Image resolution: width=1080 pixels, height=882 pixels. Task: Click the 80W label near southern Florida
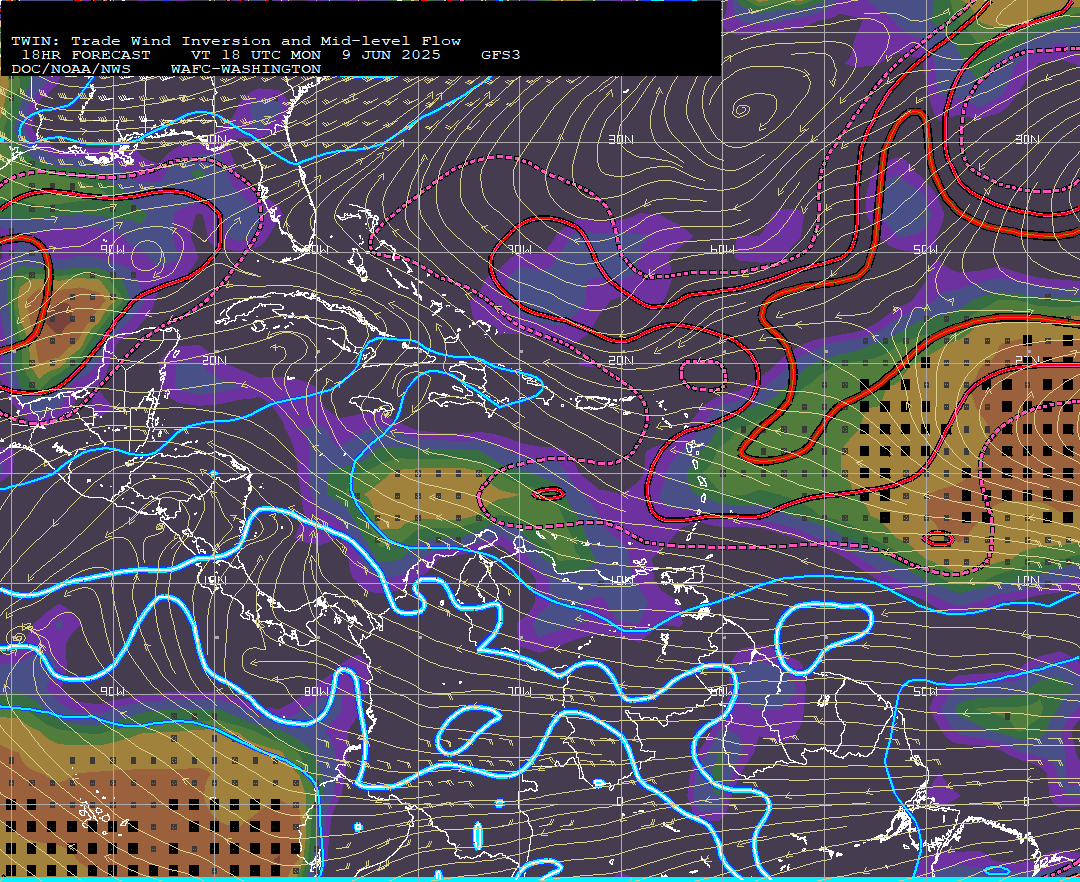pyautogui.click(x=315, y=249)
